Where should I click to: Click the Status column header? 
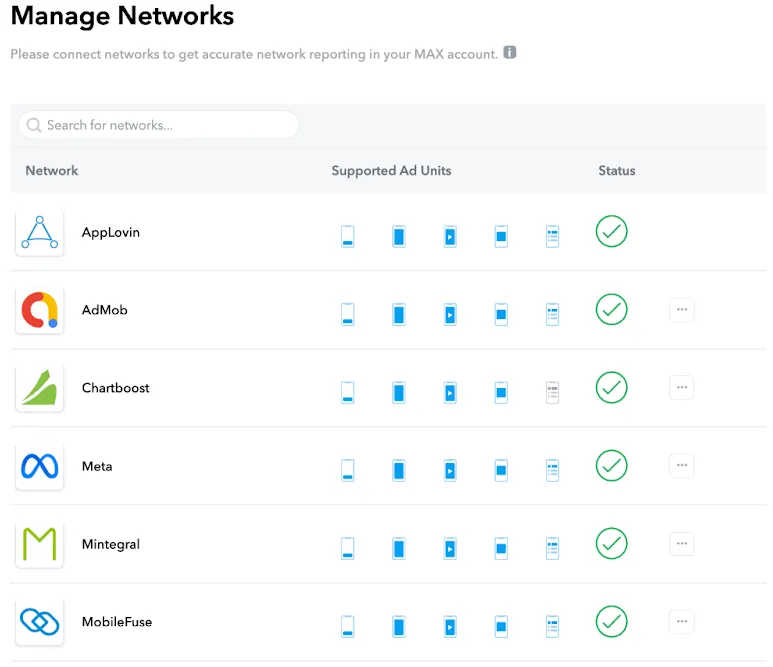tap(617, 171)
